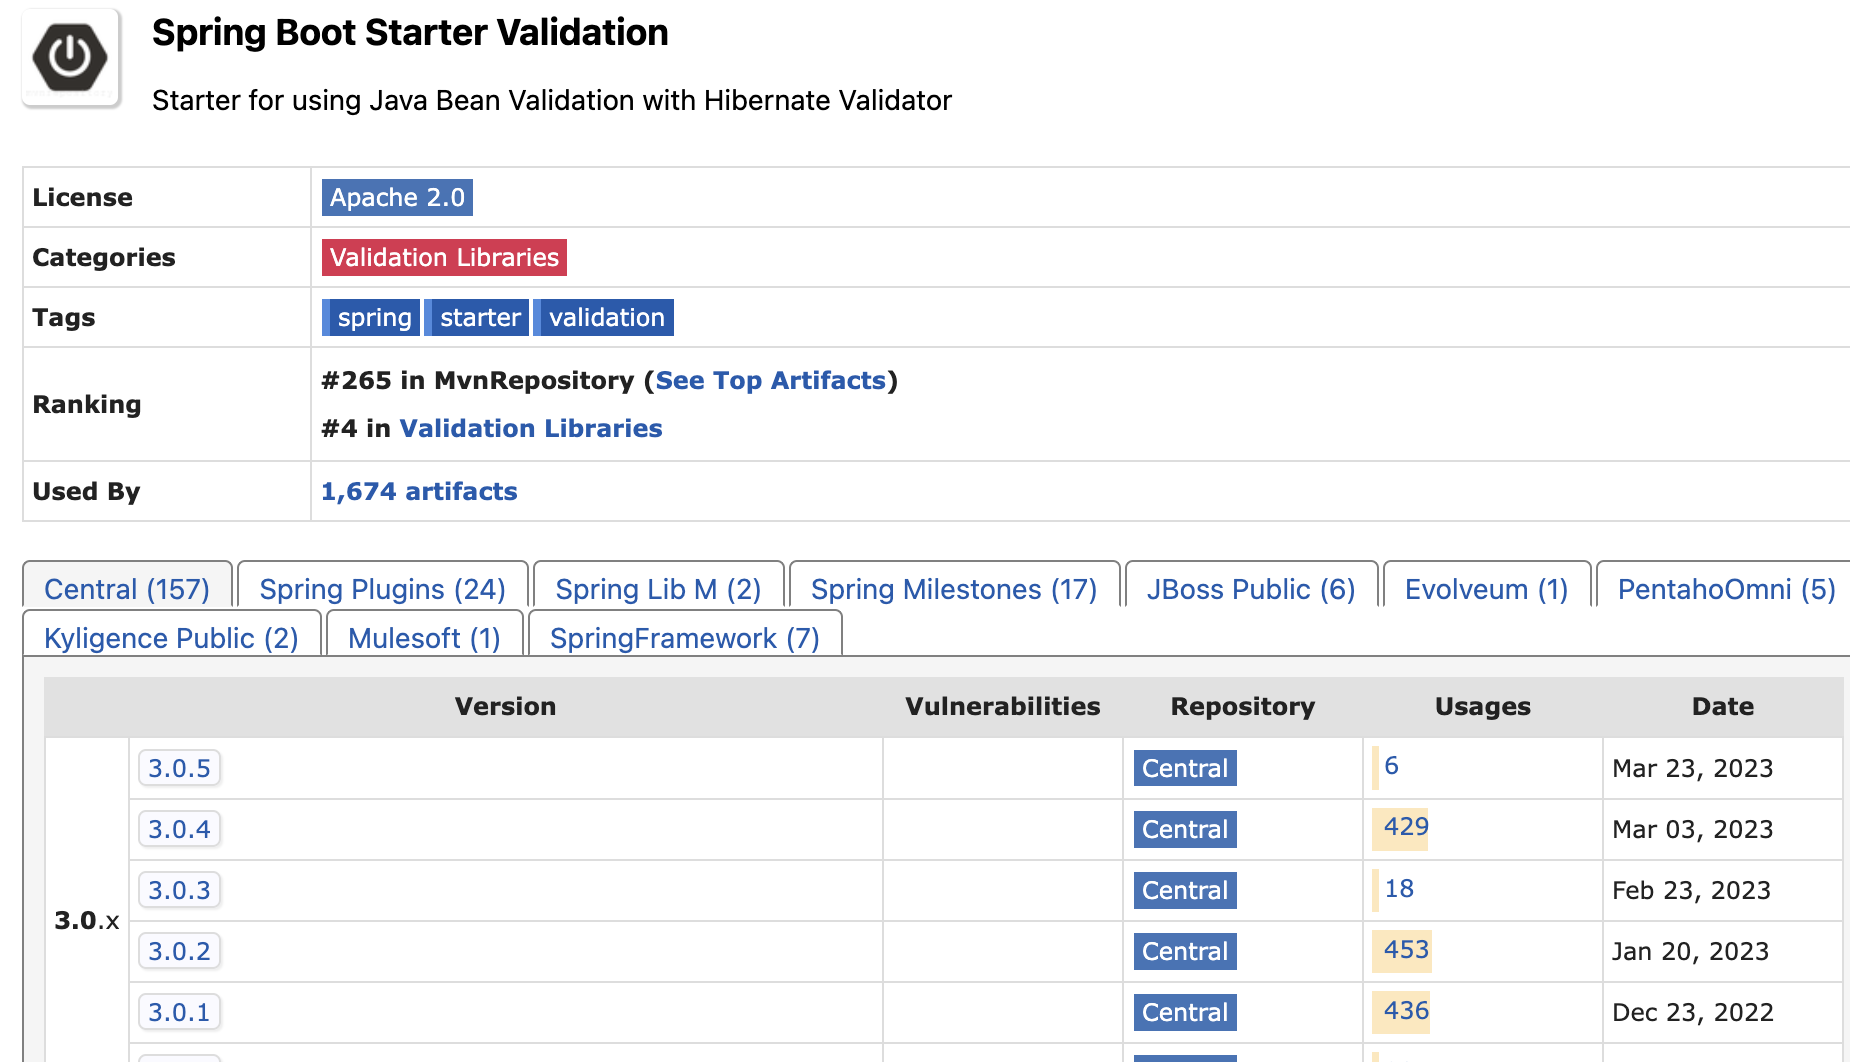
Task: Click the date Mar 03, 2023
Action: coord(1692,829)
